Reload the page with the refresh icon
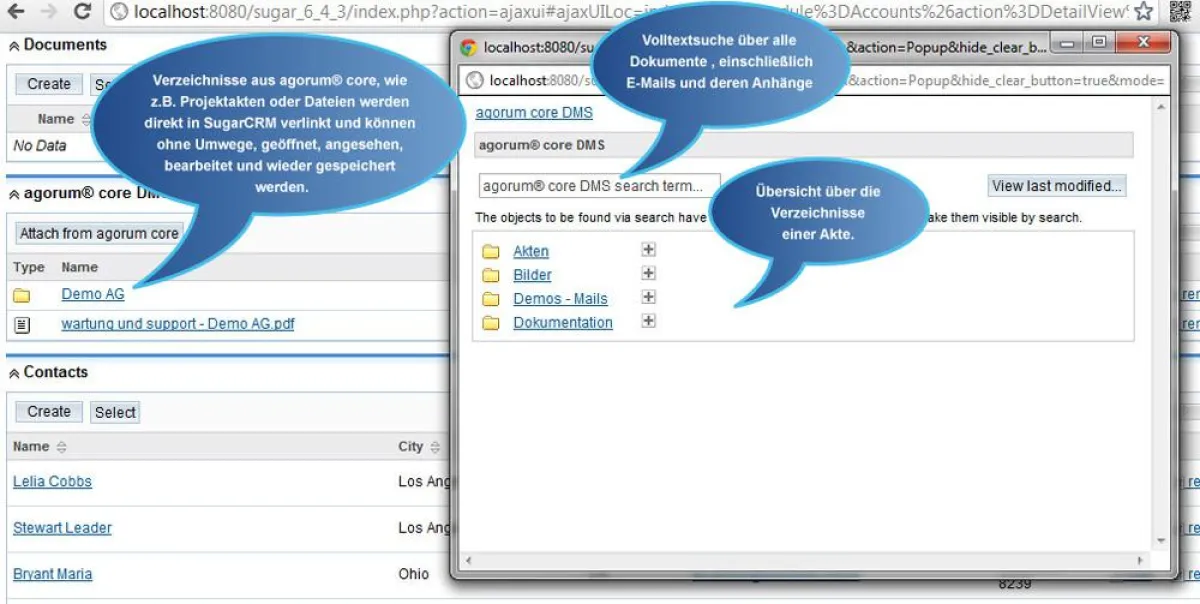Screen dimensions: 1200x604 (x=83, y=12)
